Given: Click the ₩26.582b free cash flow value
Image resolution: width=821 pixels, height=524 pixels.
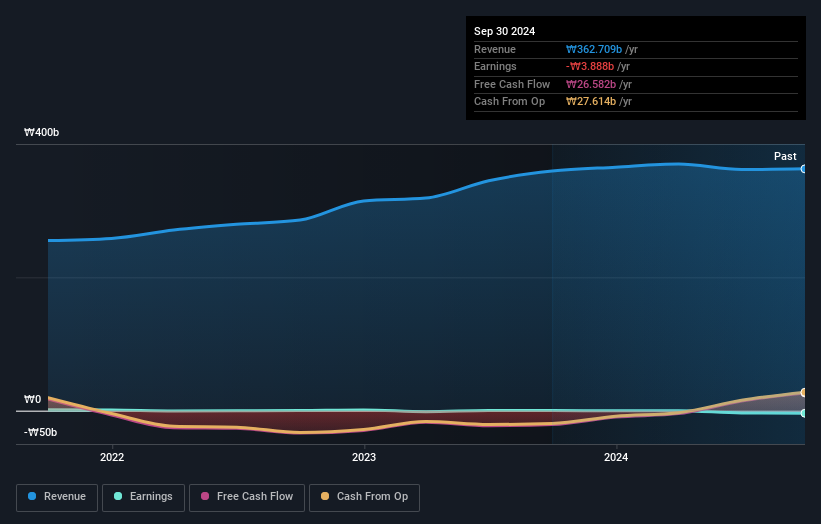Looking at the screenshot, I should (591, 84).
